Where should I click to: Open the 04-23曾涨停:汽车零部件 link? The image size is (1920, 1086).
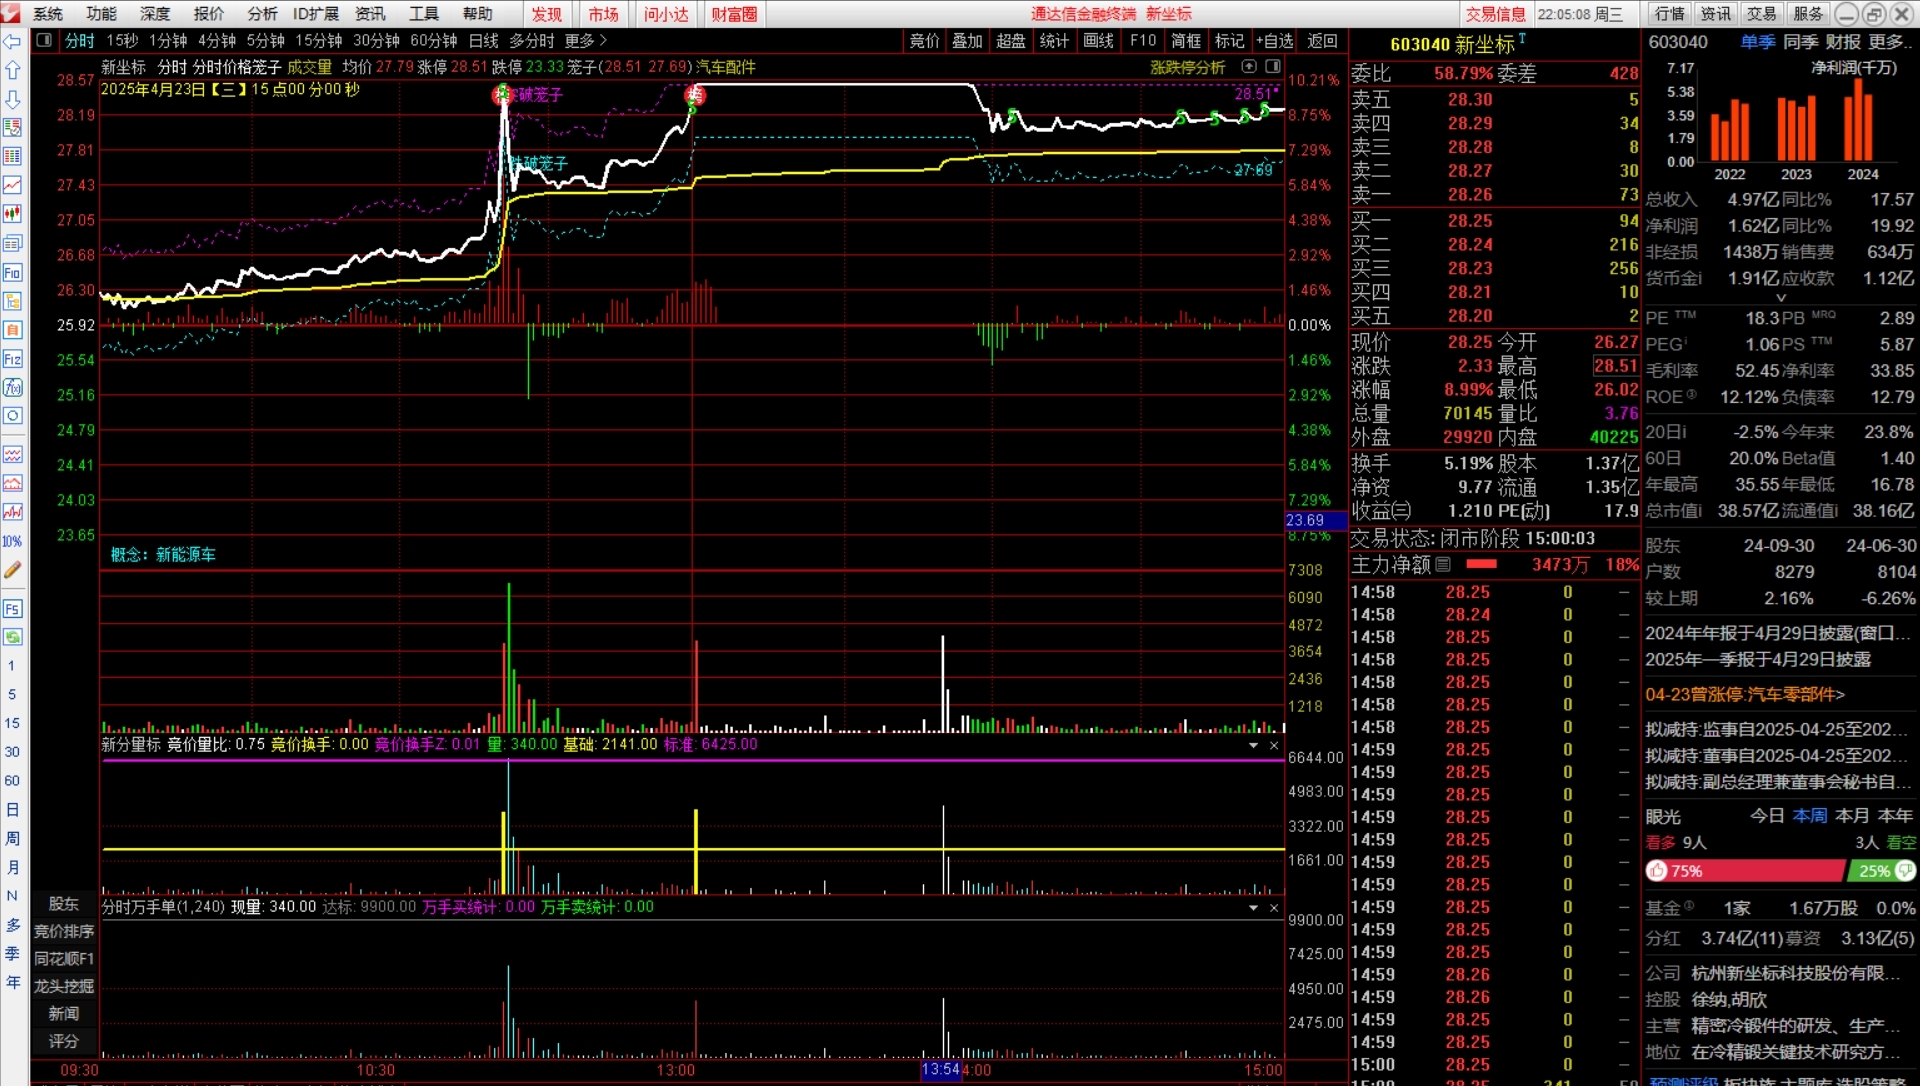(1744, 694)
